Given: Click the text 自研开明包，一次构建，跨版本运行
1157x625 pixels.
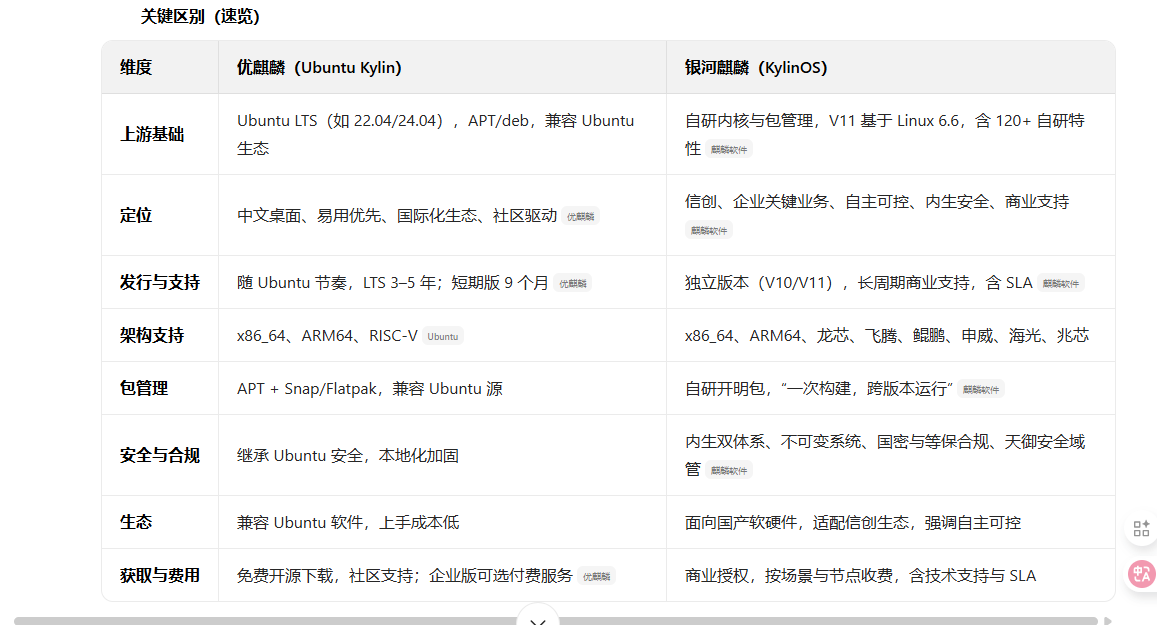Looking at the screenshot, I should point(819,389).
